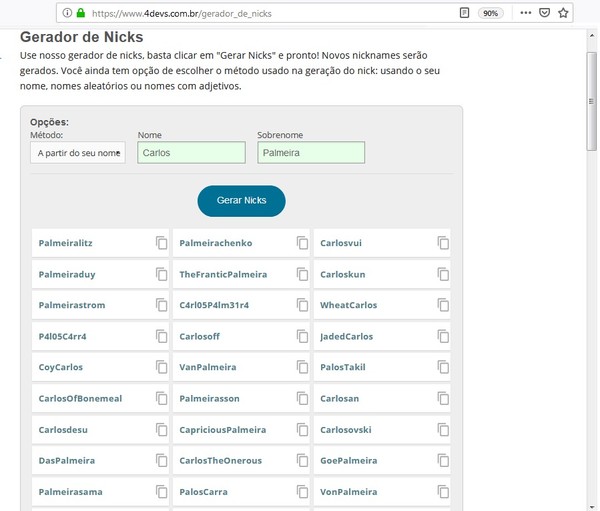The image size is (600, 511).
Task: Focus the Nome input field
Action: point(191,153)
